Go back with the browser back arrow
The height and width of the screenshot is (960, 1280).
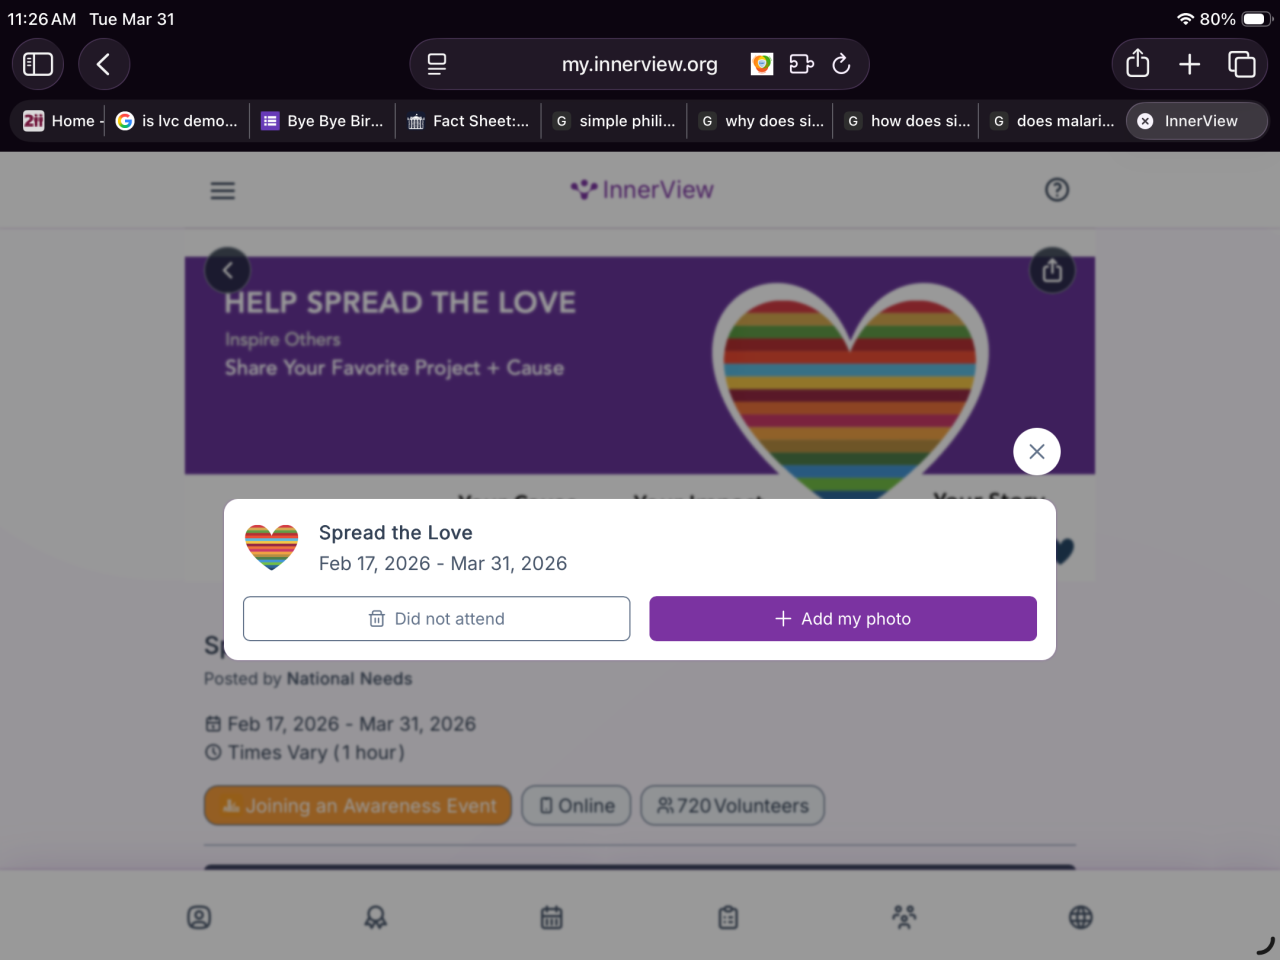pos(104,64)
